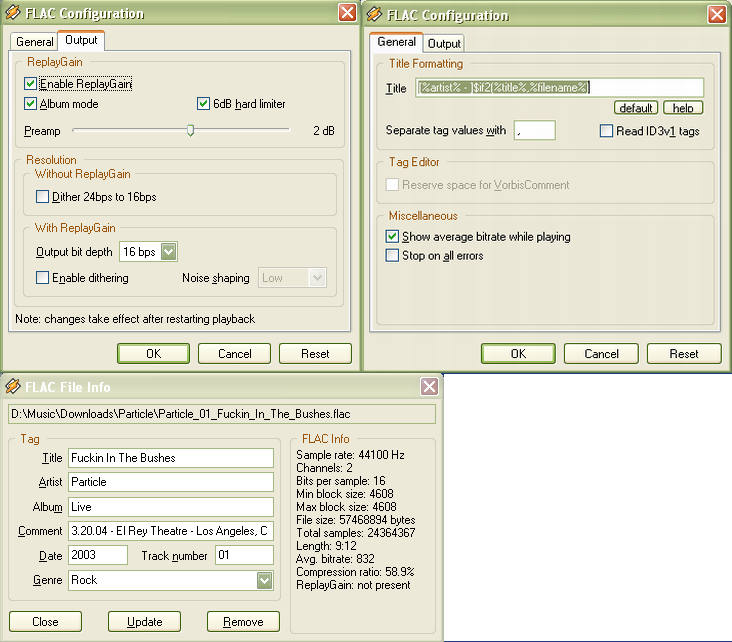Toggle the 6dB hard limiter checkbox
The image size is (732, 642).
pos(203,103)
